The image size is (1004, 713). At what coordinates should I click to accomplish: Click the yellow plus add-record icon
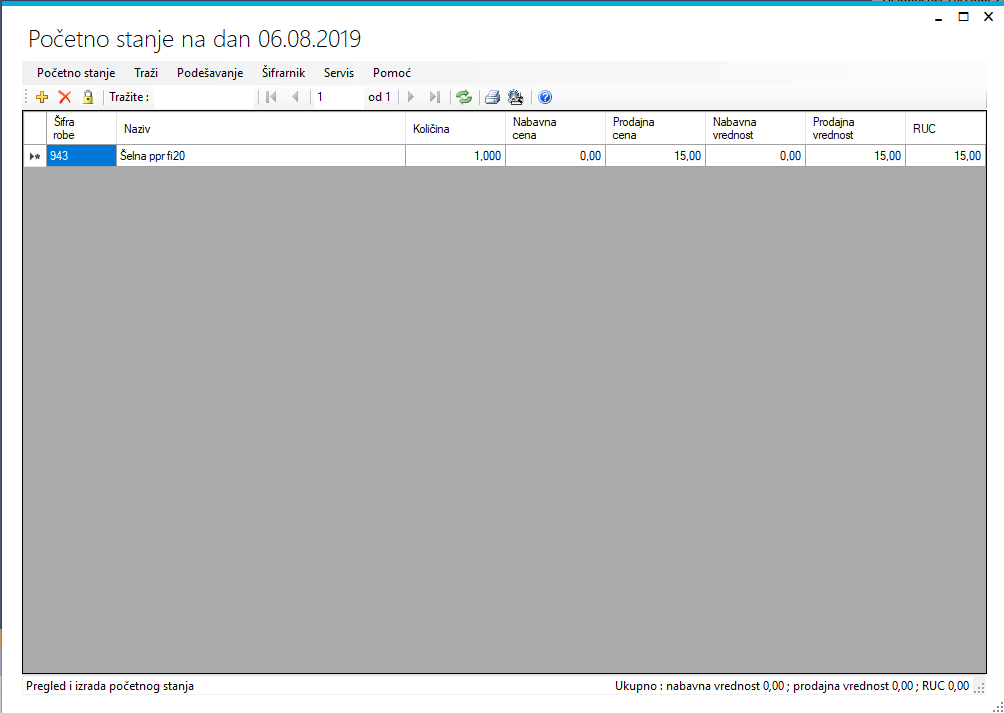pos(42,97)
